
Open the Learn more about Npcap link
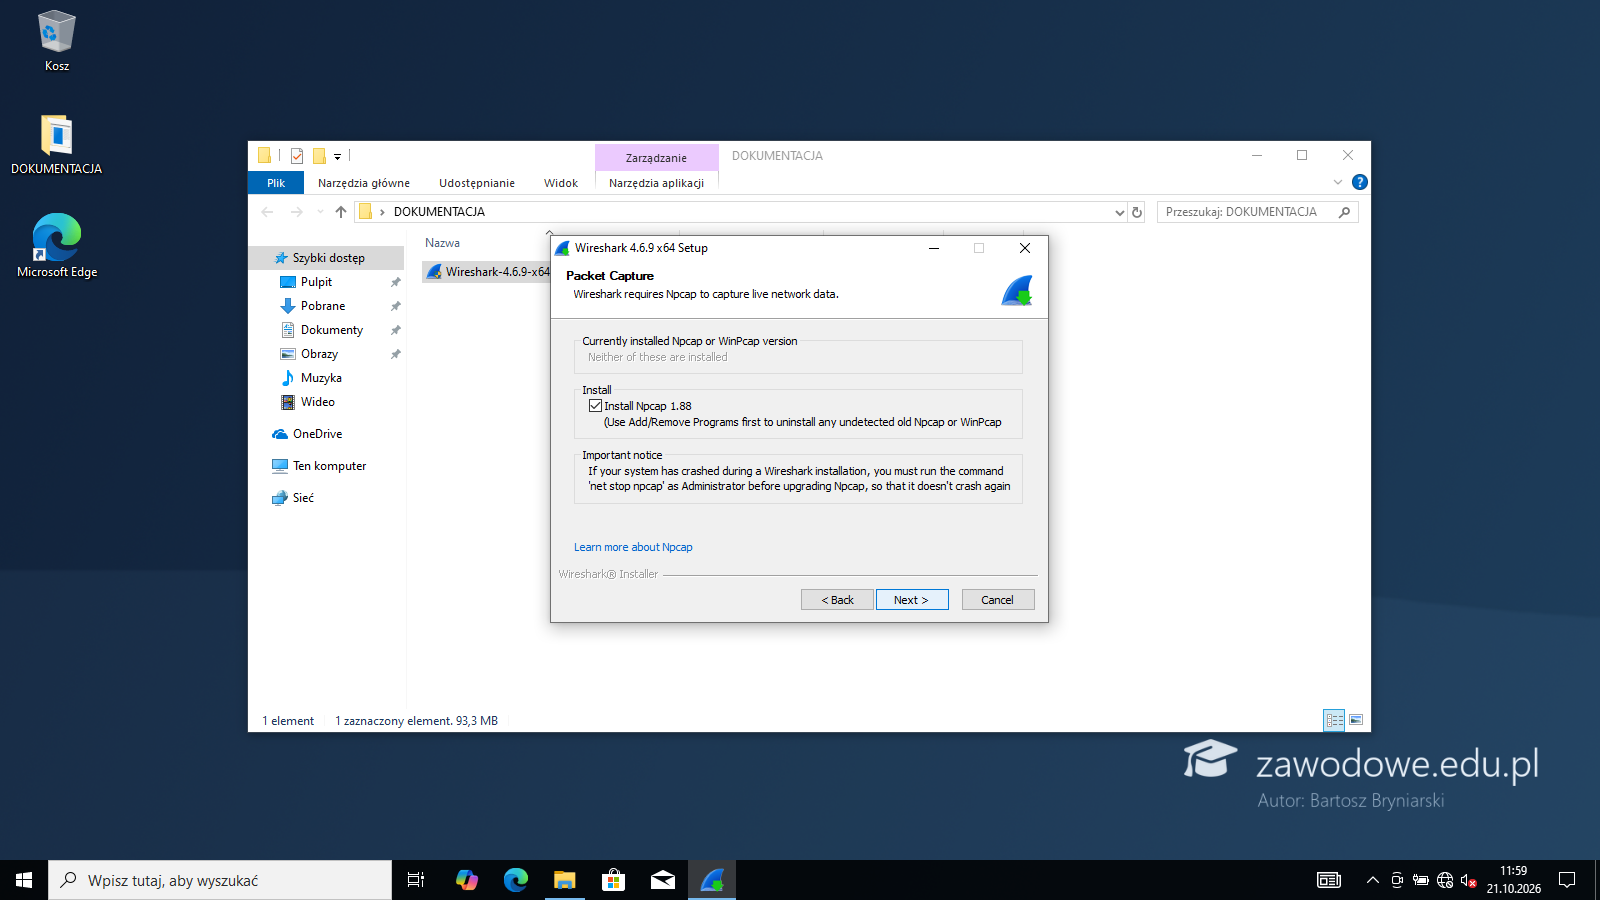[633, 547]
